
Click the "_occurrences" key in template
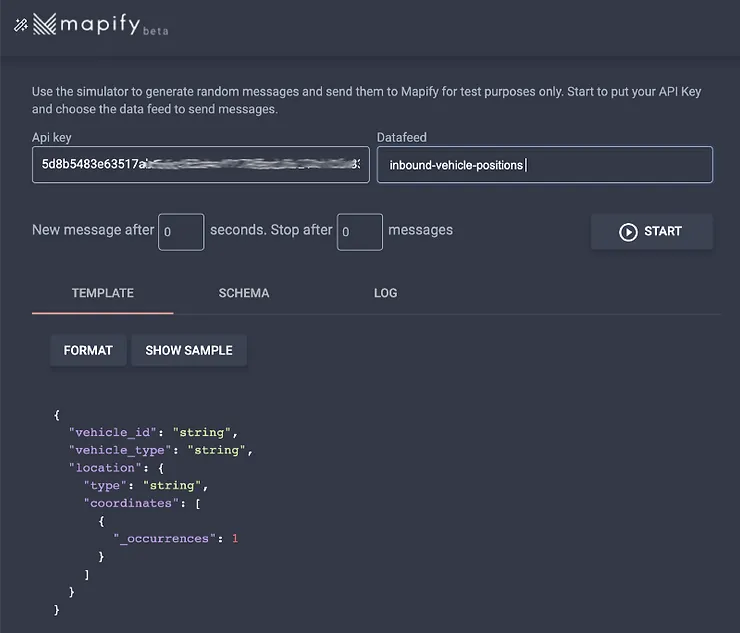tap(164, 539)
